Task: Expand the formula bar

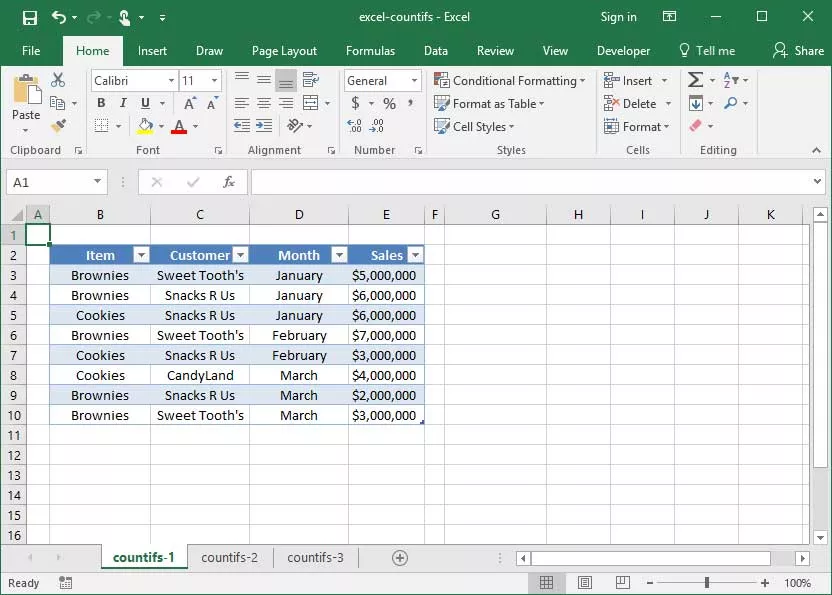Action: [x=817, y=182]
